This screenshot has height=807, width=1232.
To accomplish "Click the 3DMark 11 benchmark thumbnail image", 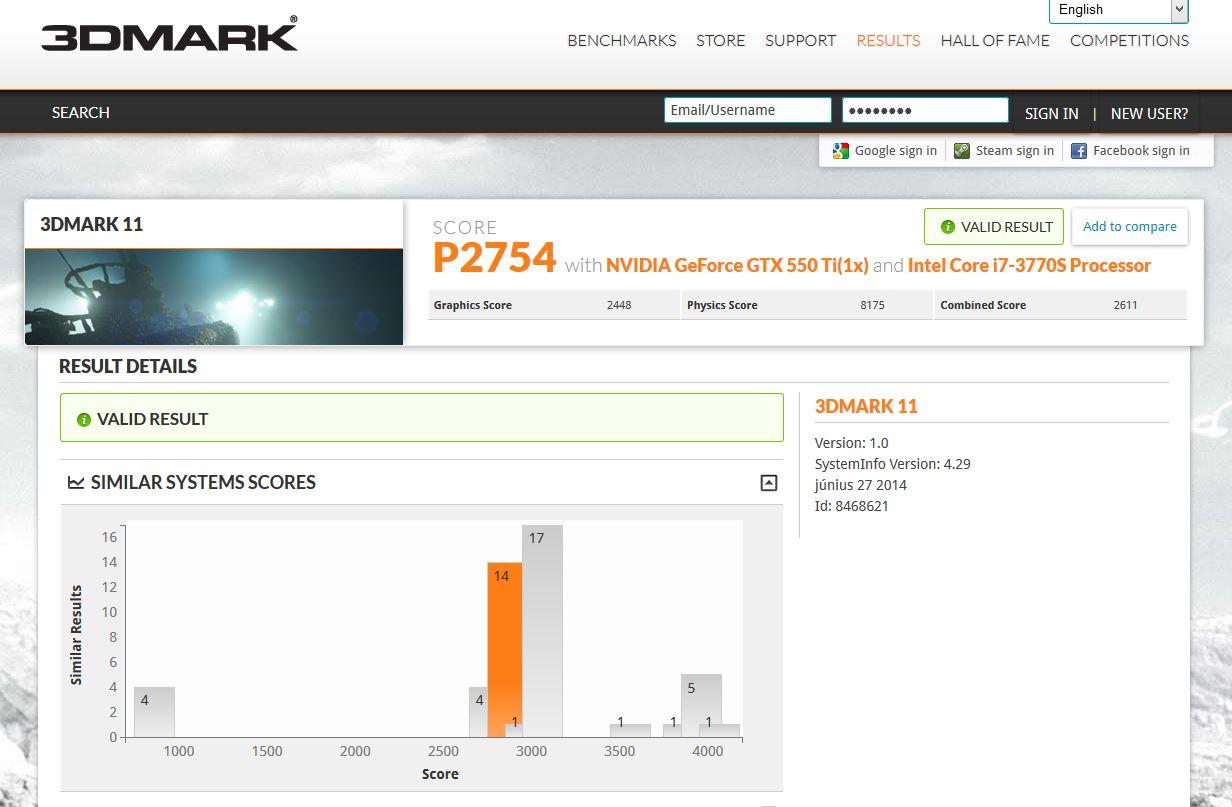I will tap(214, 297).
